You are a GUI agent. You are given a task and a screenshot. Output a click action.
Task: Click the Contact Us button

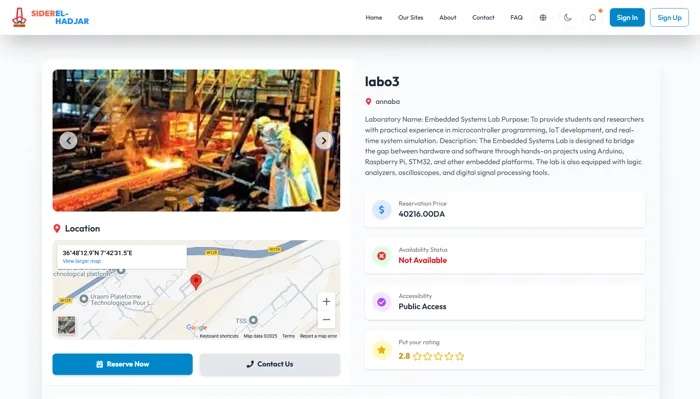tap(270, 364)
